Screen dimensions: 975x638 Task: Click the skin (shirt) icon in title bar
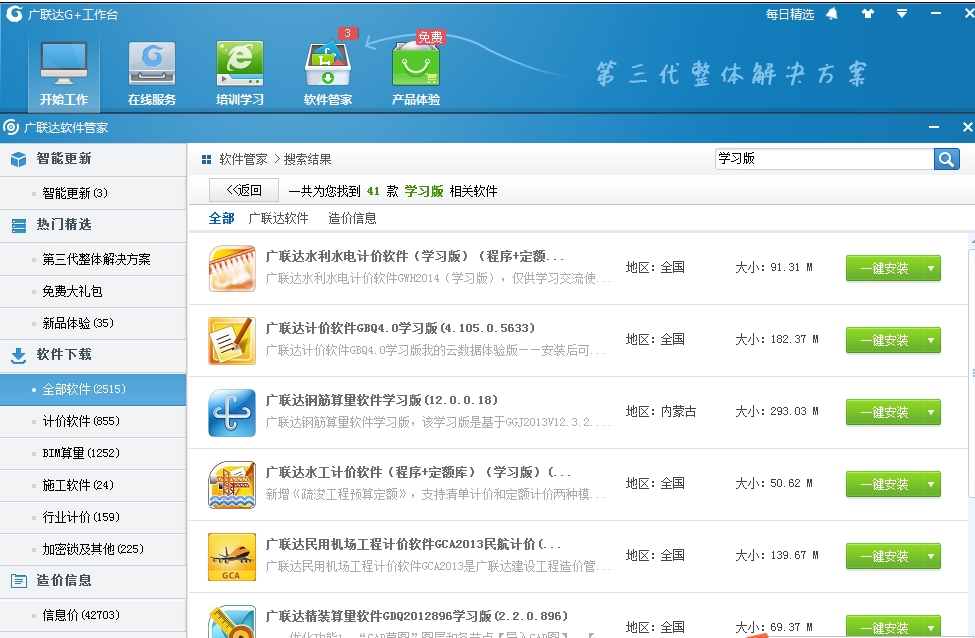(x=867, y=14)
